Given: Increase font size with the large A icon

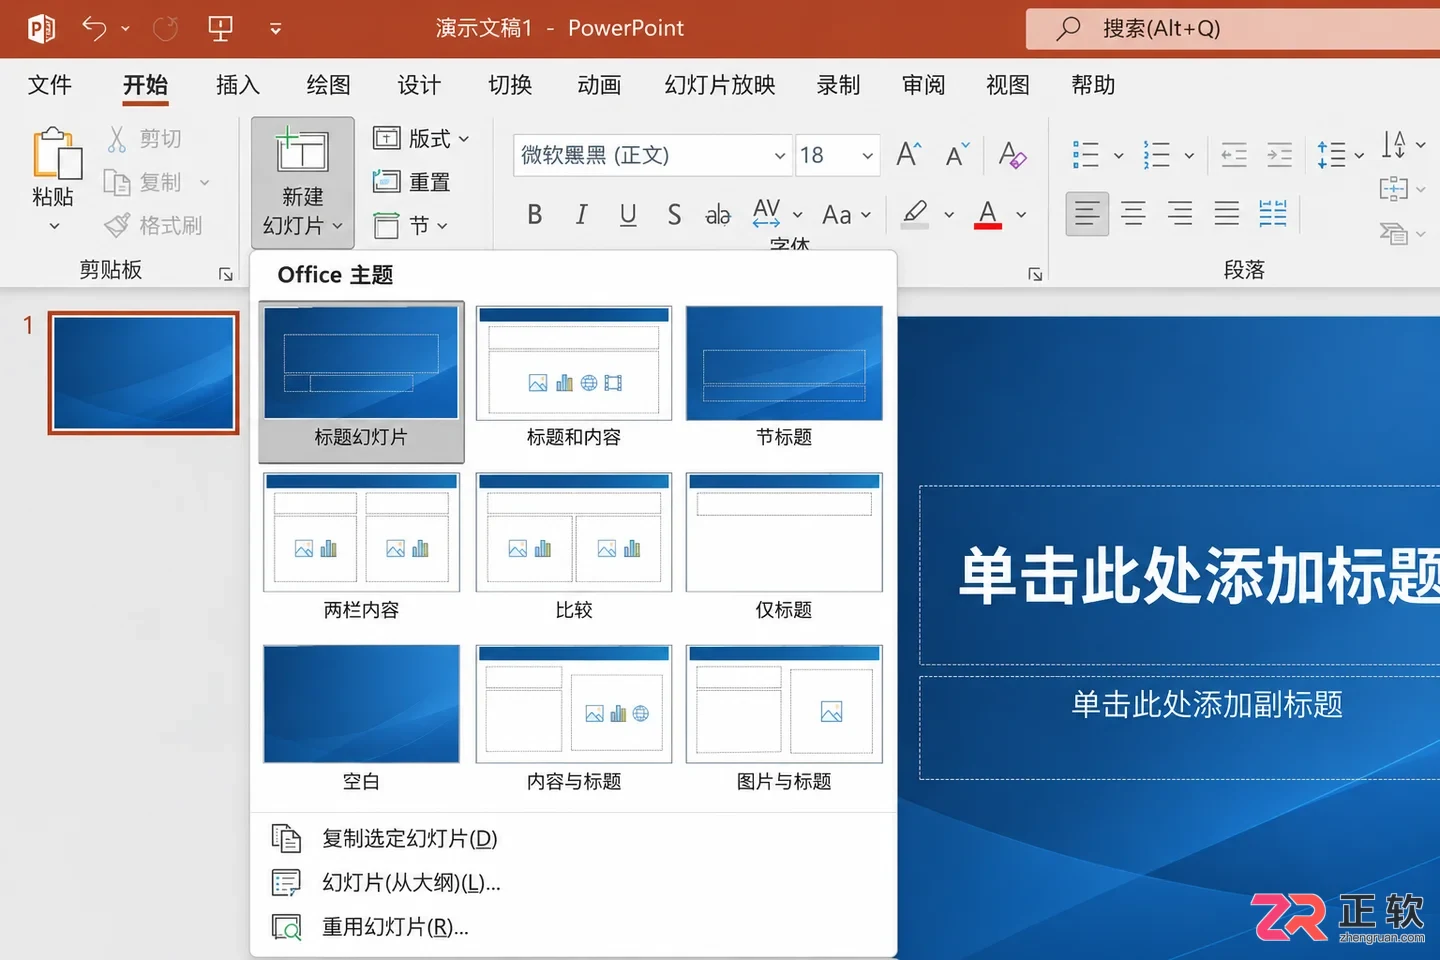Looking at the screenshot, I should tap(909, 154).
